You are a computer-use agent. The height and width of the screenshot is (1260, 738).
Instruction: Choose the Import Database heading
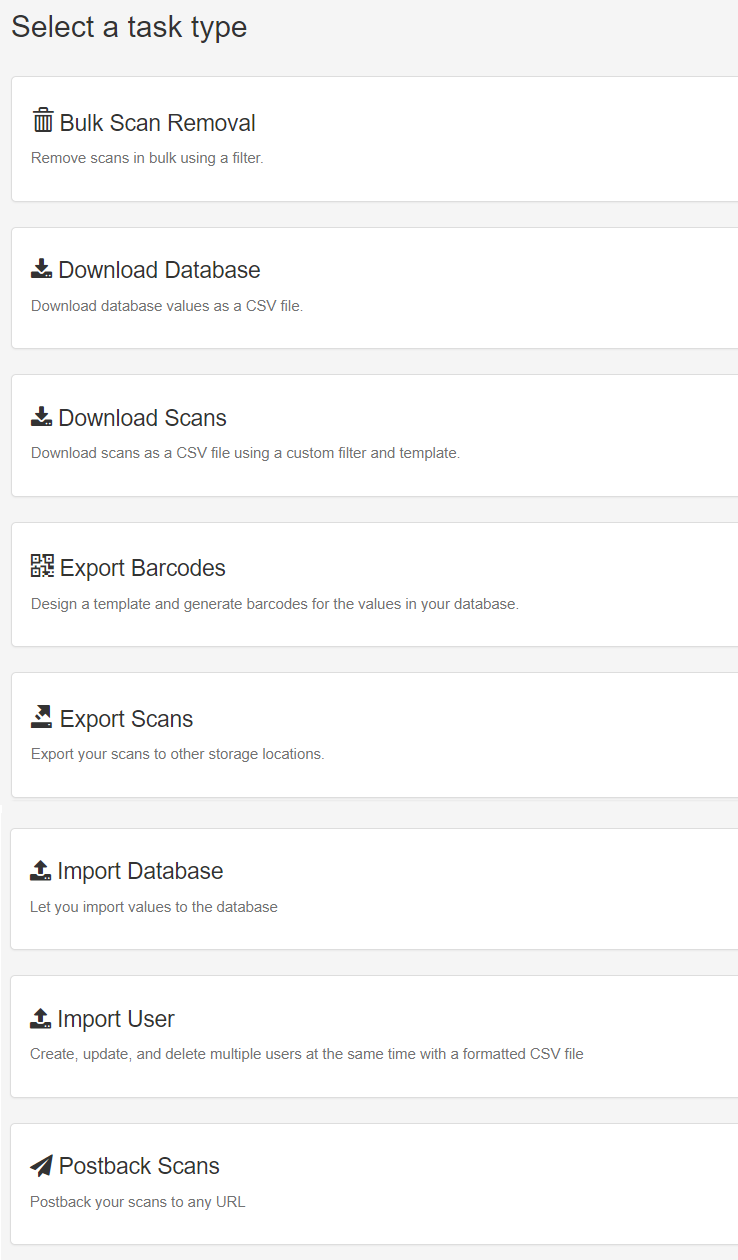pos(140,871)
